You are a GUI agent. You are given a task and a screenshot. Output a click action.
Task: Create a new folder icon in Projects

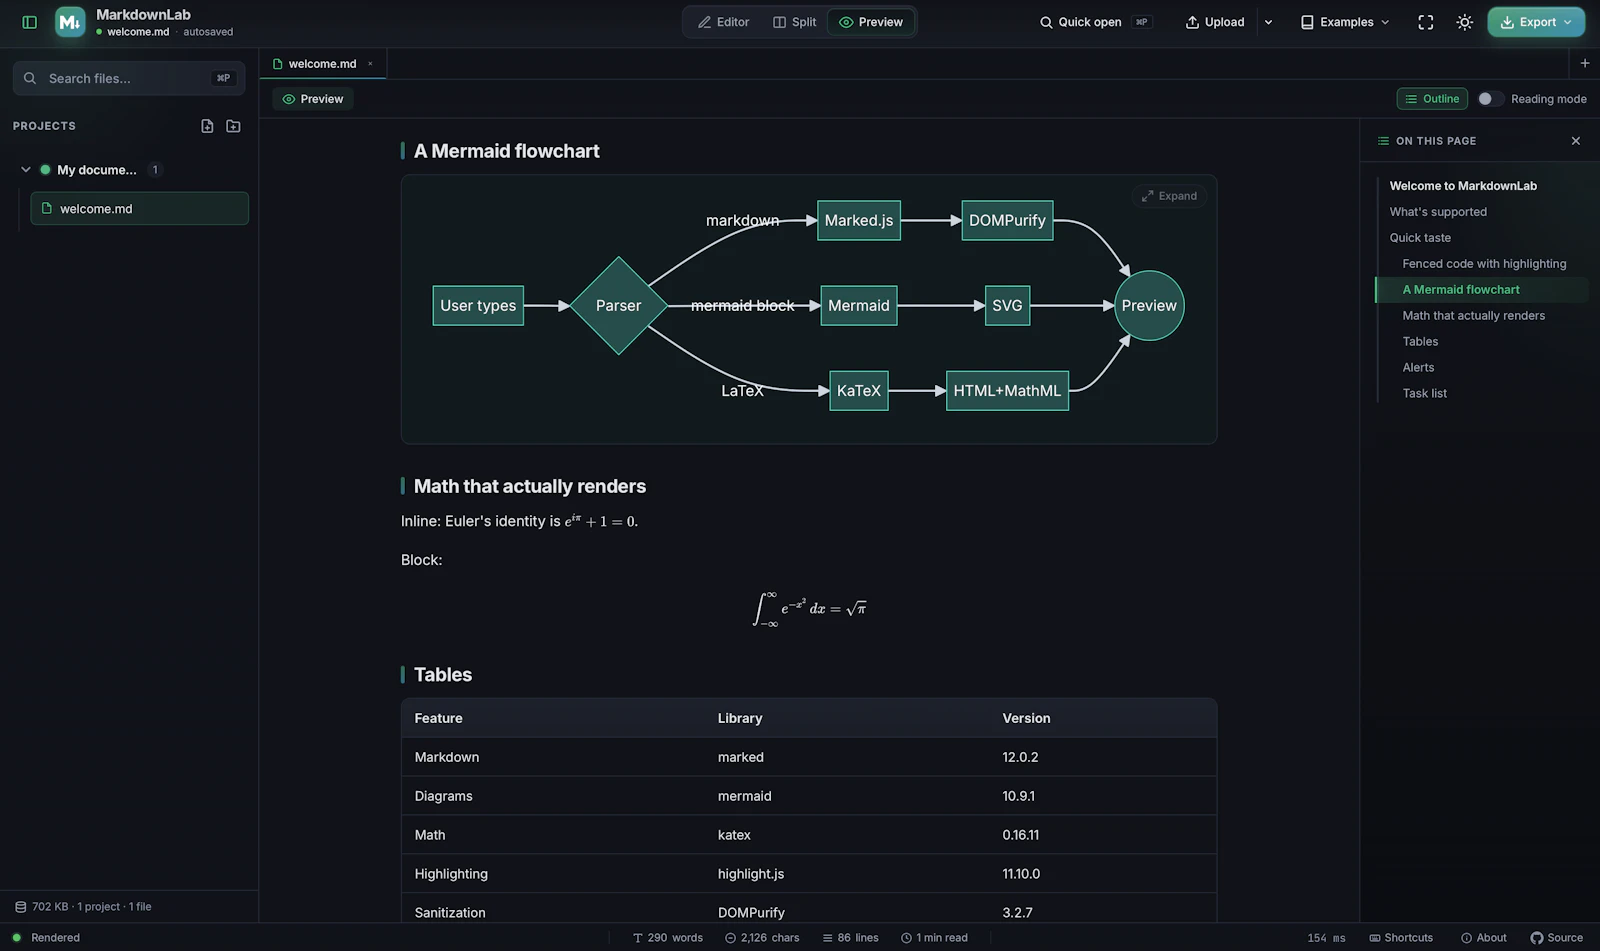[233, 126]
